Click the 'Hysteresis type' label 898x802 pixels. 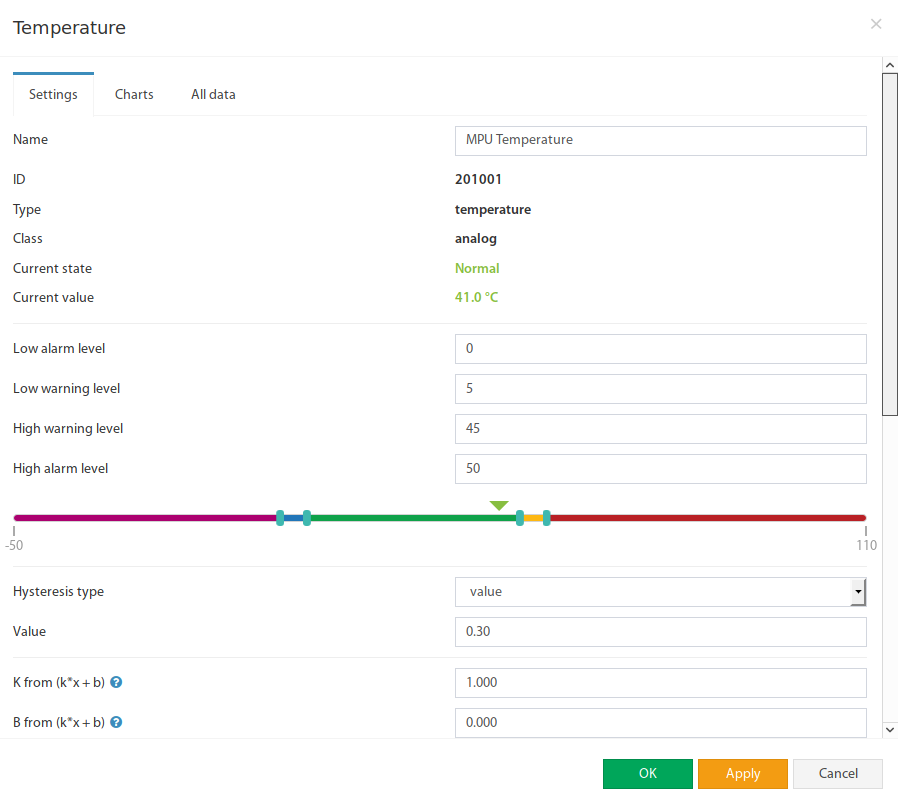pyautogui.click(x=58, y=592)
